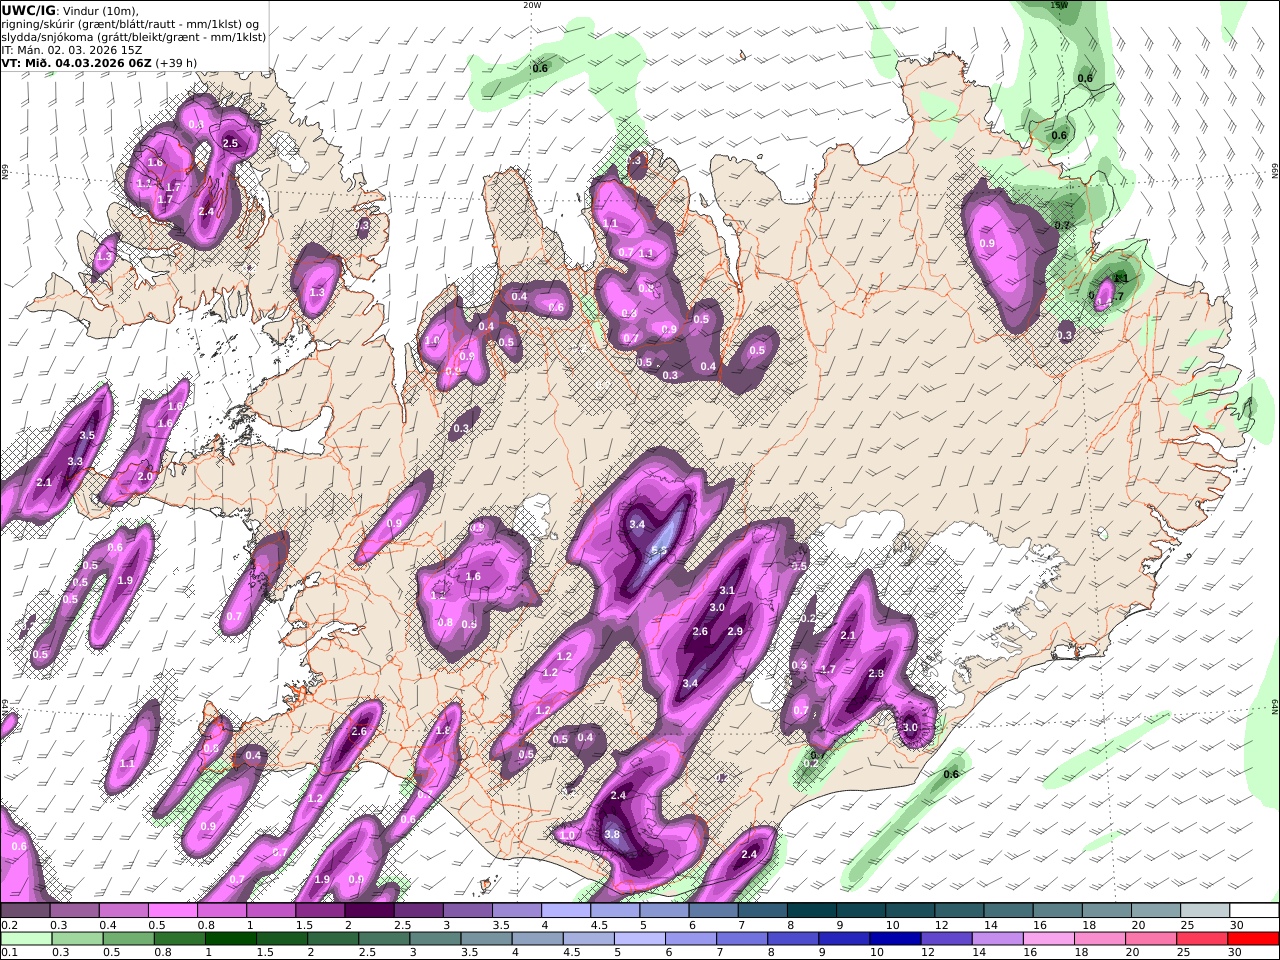Click the 0.8–1 green rain legend swatch
The height and width of the screenshot is (960, 1280).
(x=179, y=939)
